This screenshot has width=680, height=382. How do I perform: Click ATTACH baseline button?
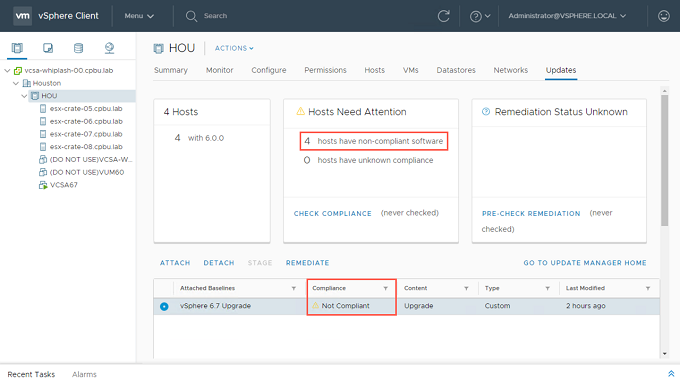175,263
